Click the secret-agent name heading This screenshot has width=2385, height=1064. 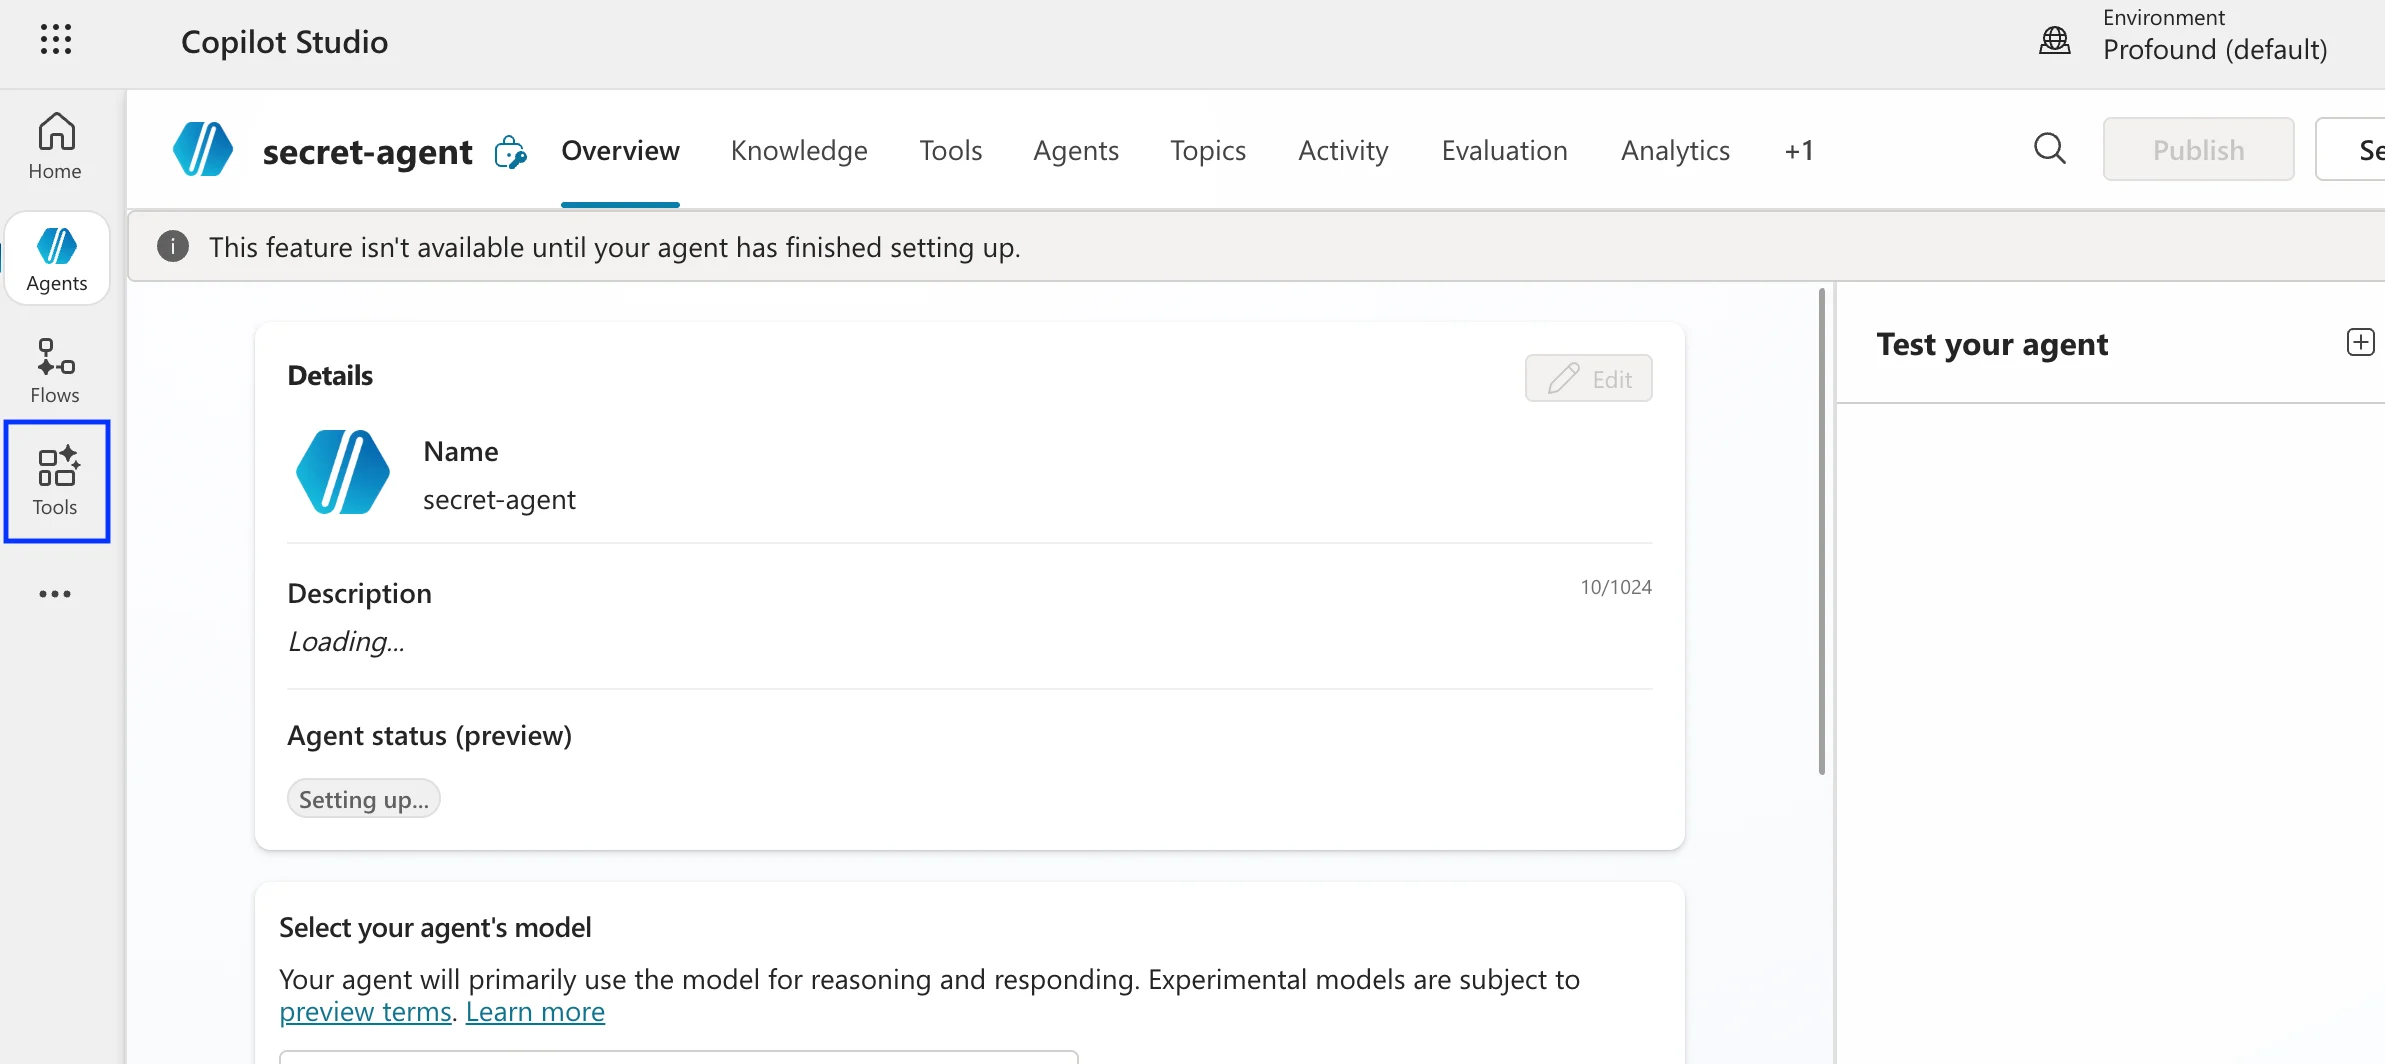[x=367, y=151]
